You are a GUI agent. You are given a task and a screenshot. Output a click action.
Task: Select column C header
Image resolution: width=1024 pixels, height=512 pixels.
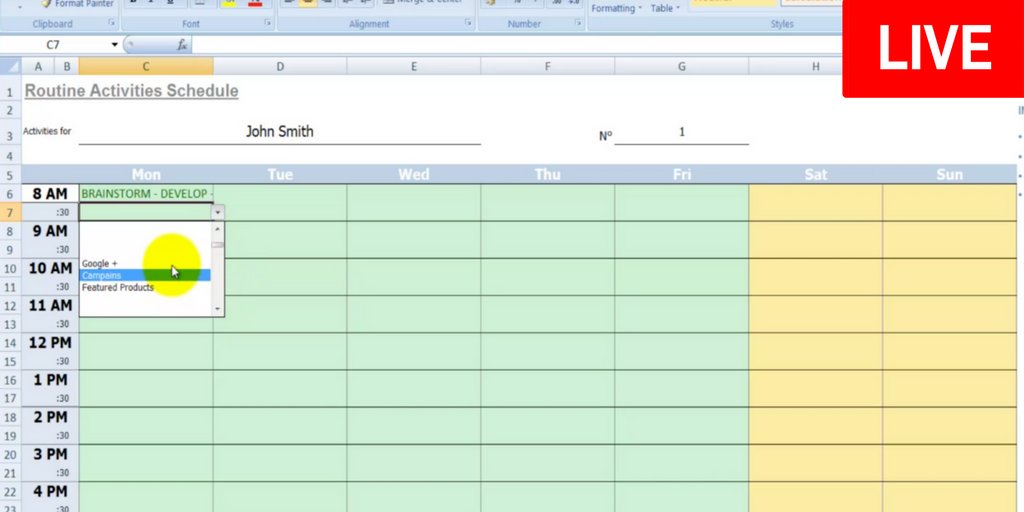[x=146, y=66]
